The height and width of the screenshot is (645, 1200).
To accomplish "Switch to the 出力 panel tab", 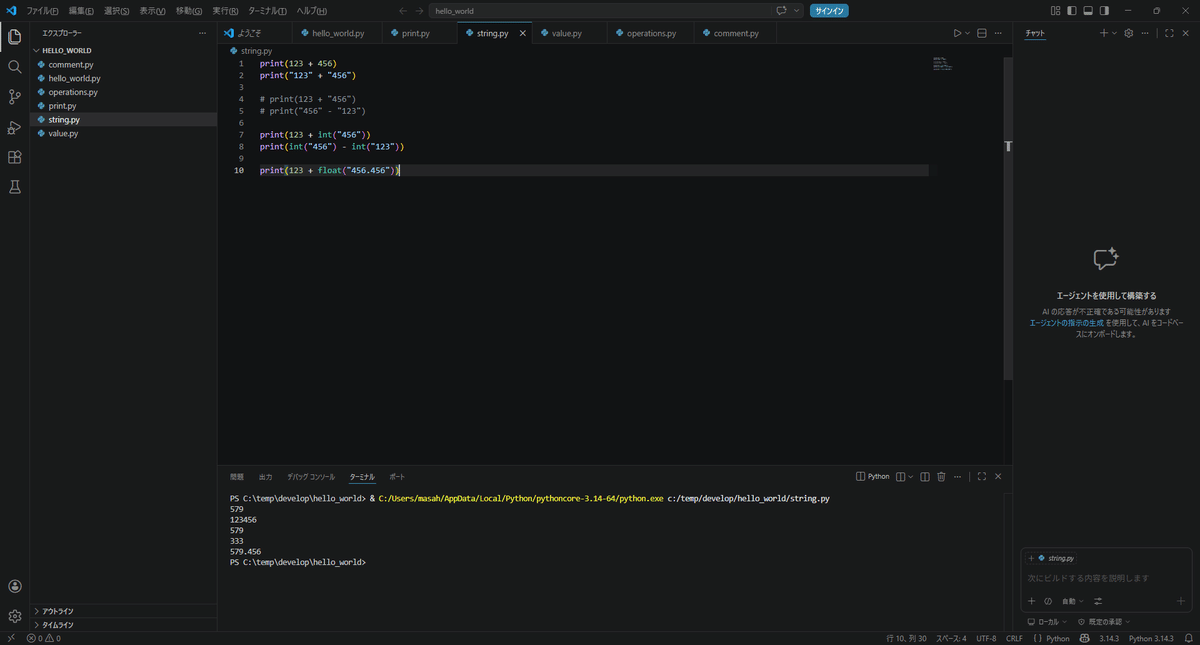I will coord(265,477).
